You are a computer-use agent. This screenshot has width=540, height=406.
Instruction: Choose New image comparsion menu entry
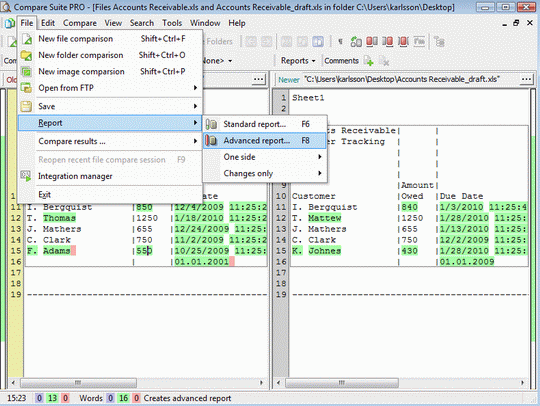tap(111, 72)
